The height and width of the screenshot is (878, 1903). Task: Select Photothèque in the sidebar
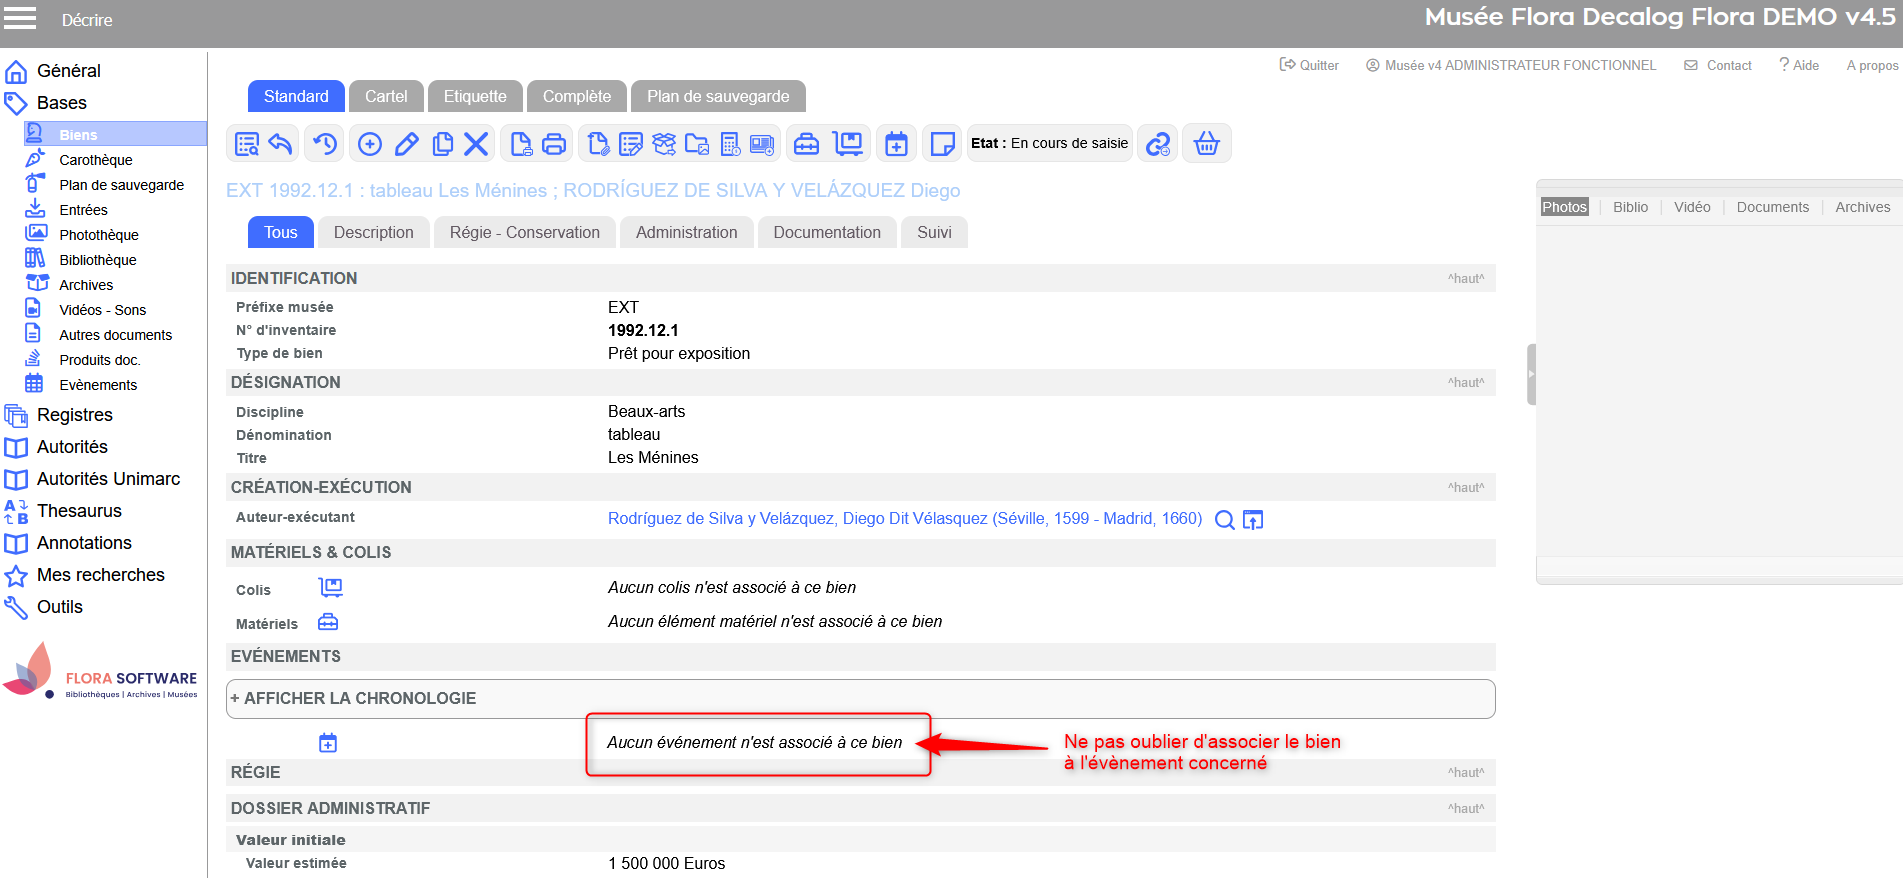coord(98,235)
